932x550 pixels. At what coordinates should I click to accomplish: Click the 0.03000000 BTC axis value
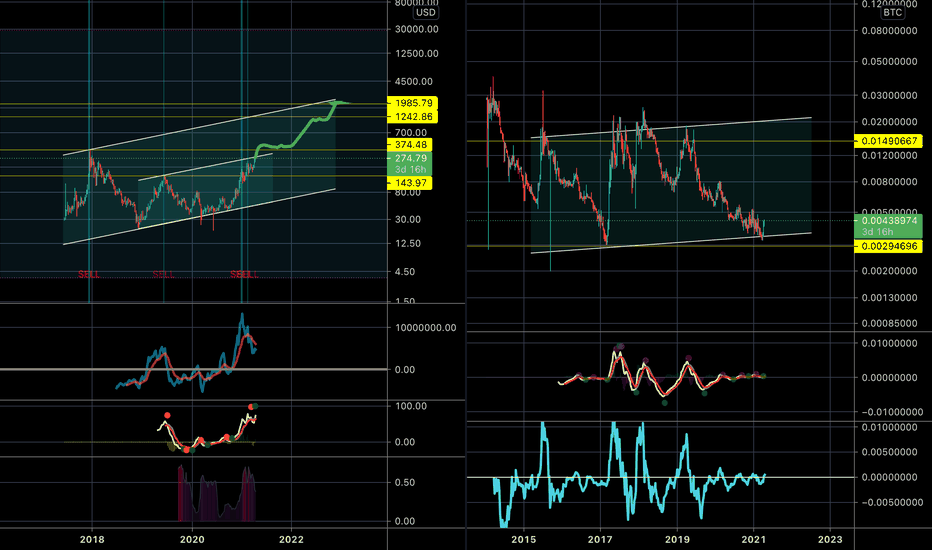pyautogui.click(x=889, y=96)
